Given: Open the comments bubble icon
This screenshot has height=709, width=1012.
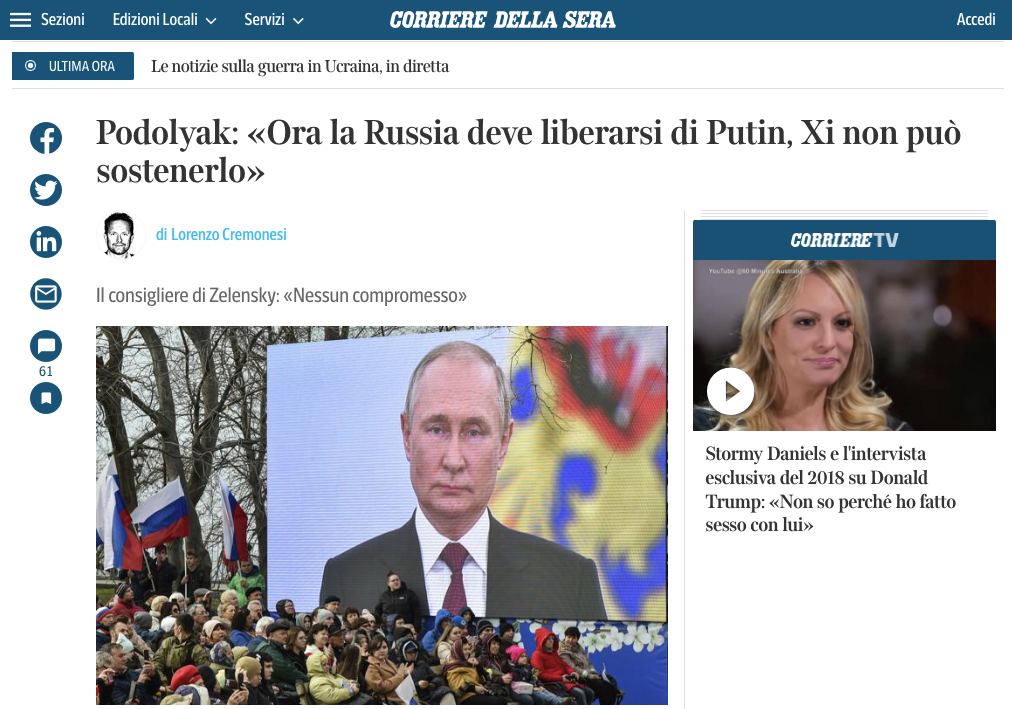Looking at the screenshot, I should [46, 346].
